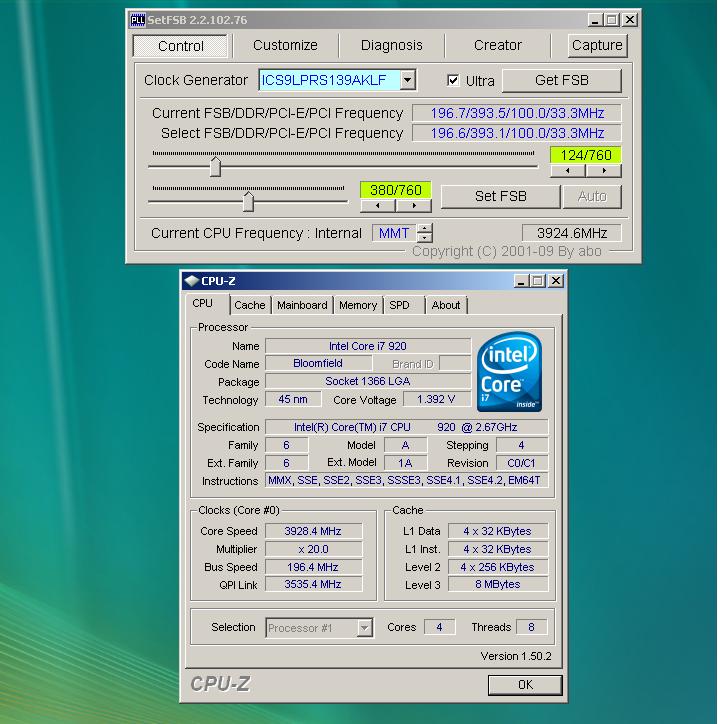Toggle the Ultra checkbox
This screenshot has width=718, height=724.
[x=453, y=80]
